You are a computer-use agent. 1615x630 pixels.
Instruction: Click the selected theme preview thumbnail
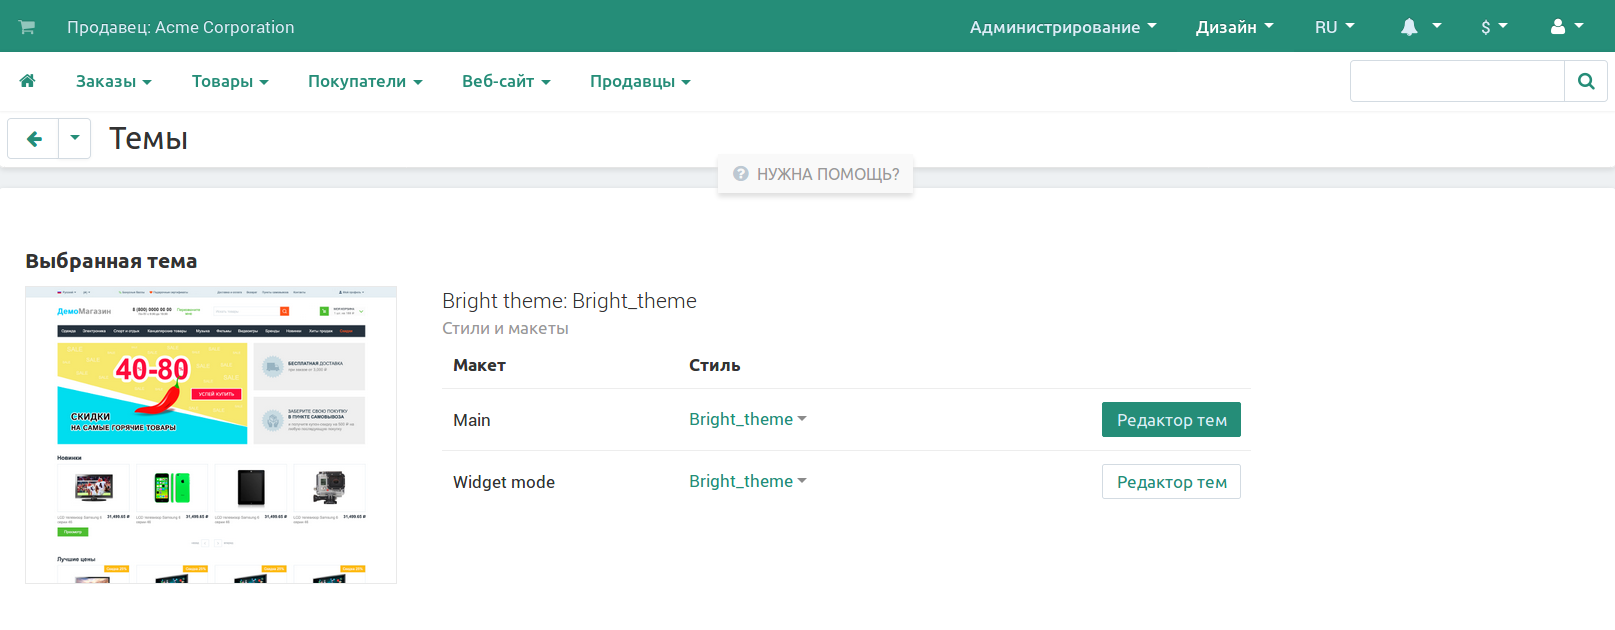(211, 435)
